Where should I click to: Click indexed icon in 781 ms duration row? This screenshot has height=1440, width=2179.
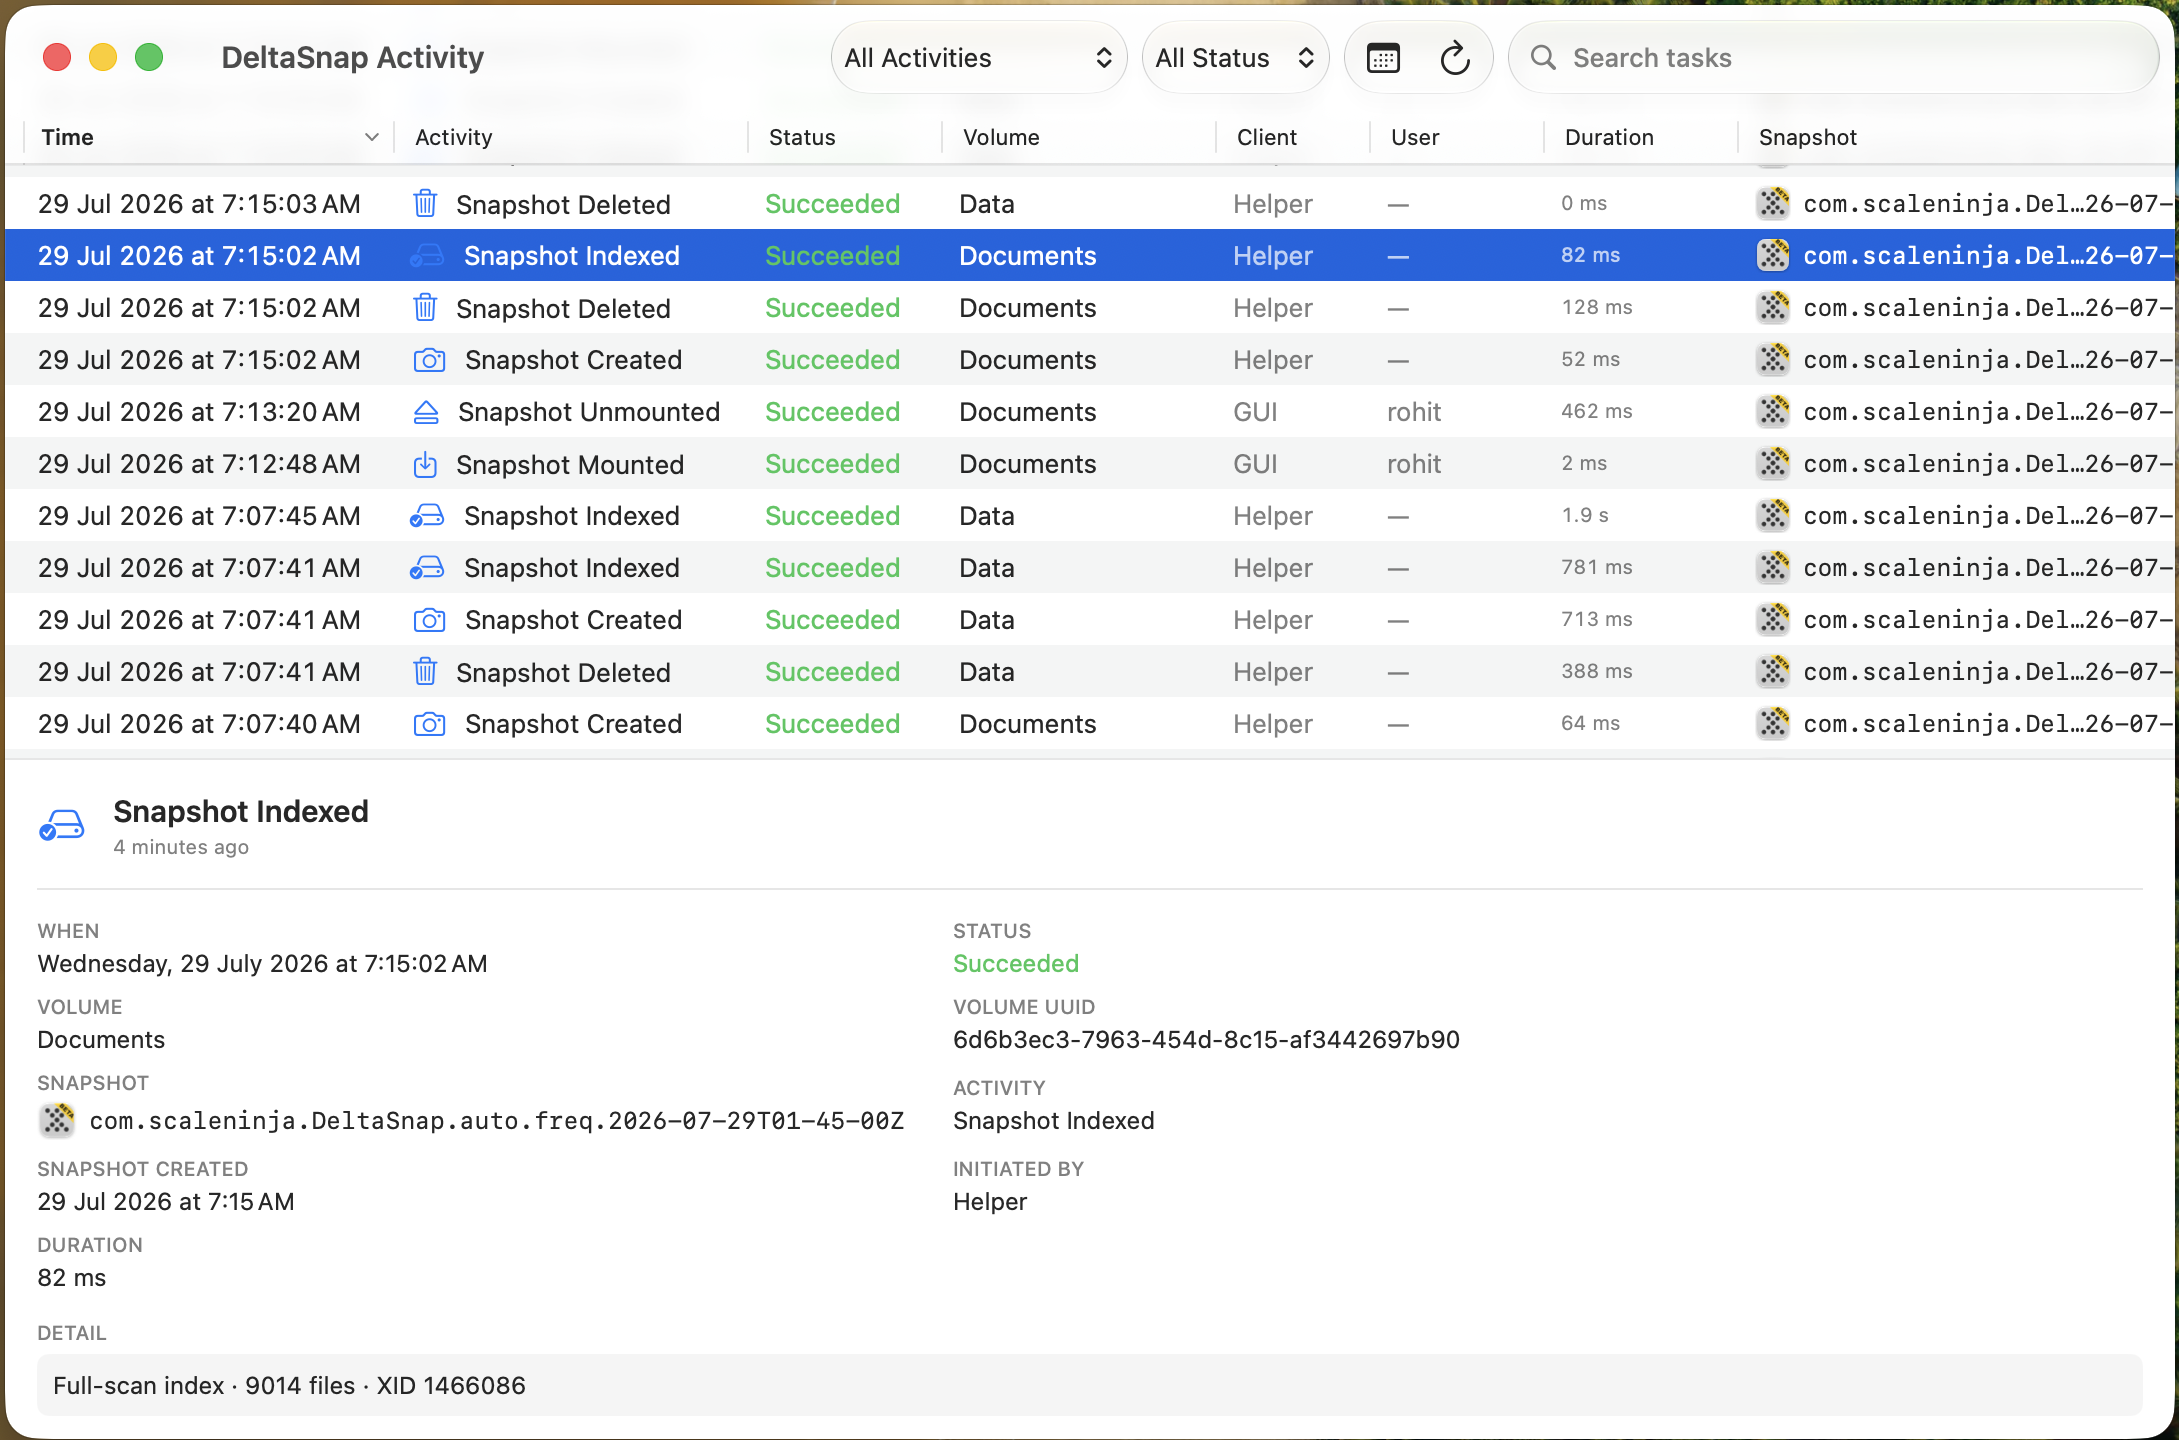[427, 568]
